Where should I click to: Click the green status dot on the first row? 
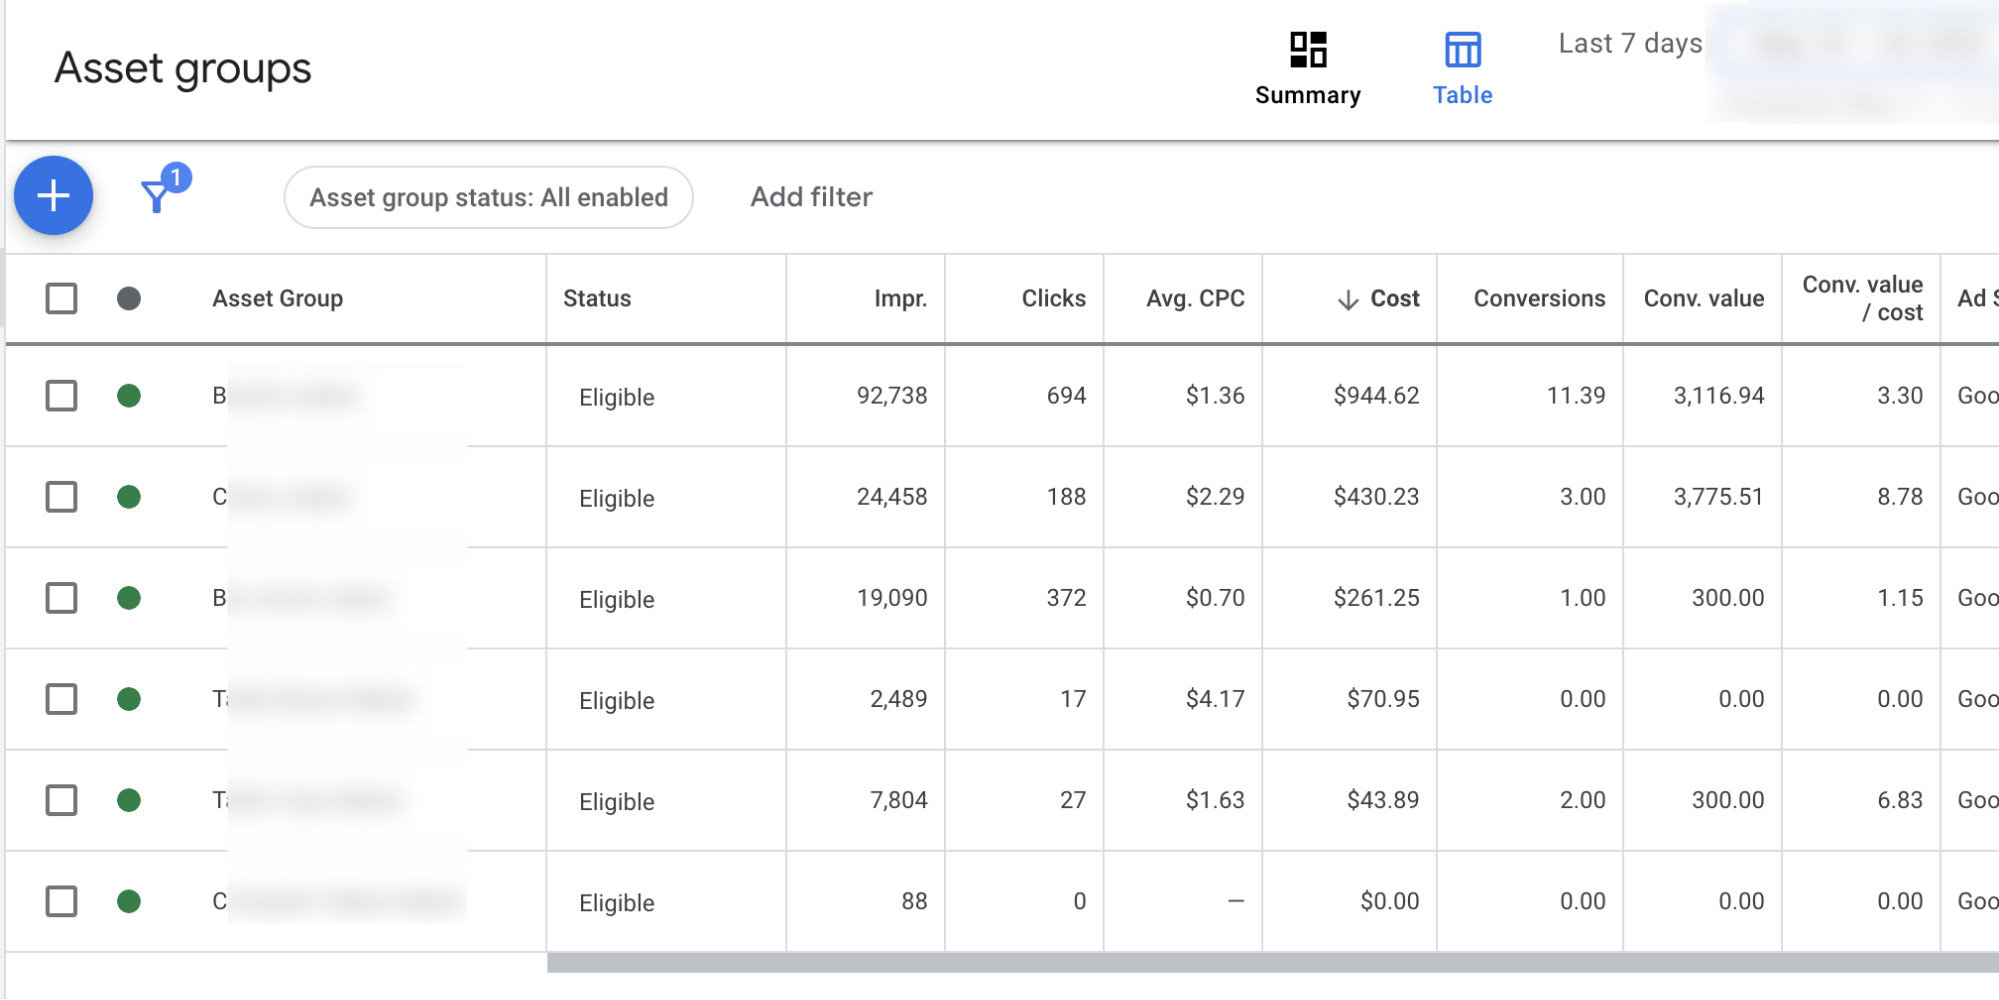pyautogui.click(x=130, y=396)
